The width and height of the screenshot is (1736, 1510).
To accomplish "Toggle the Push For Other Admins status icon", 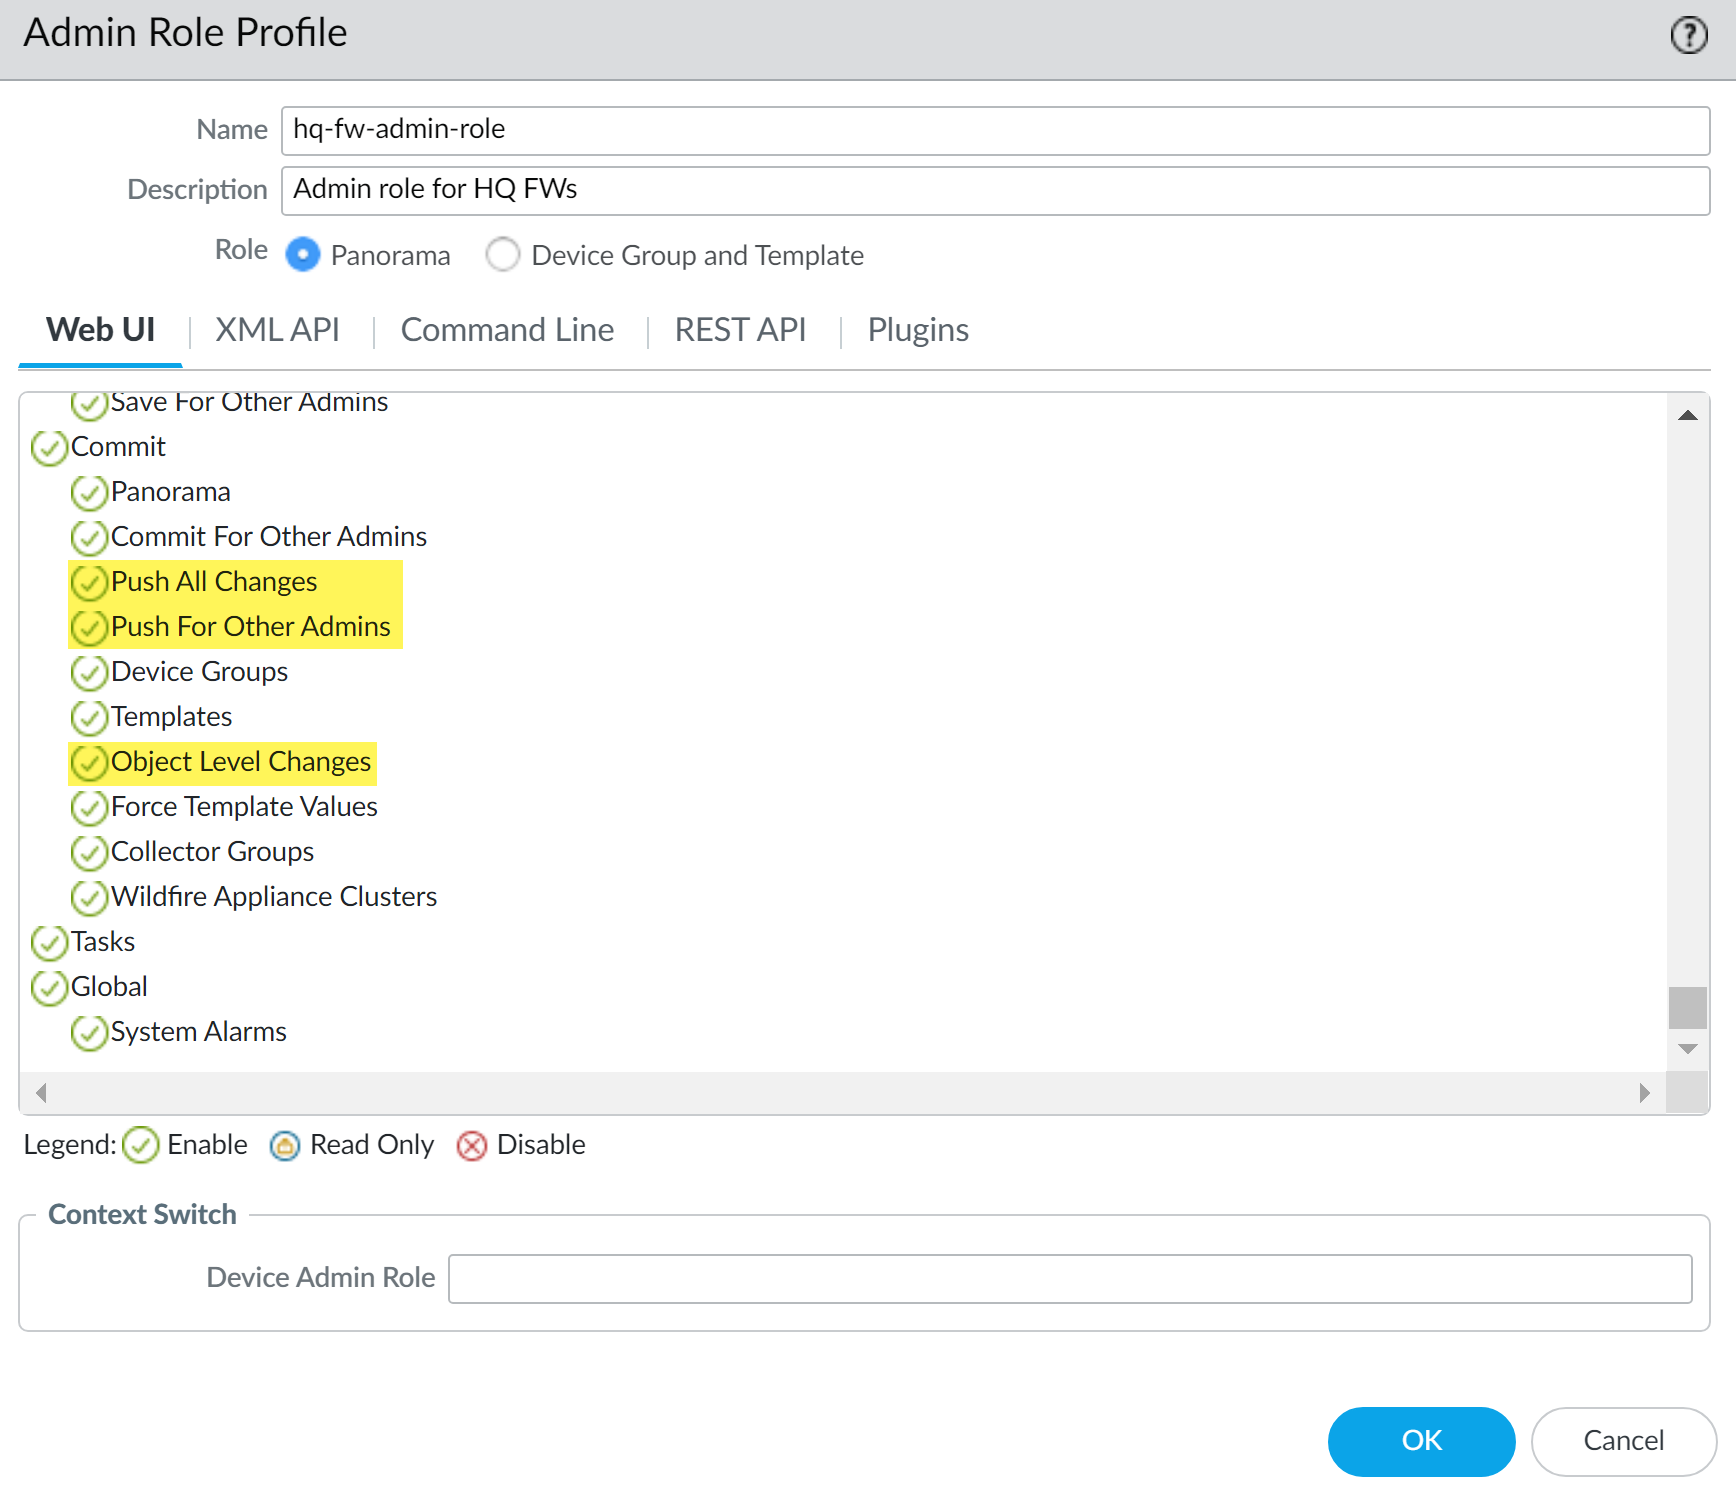I will click(x=89, y=627).
